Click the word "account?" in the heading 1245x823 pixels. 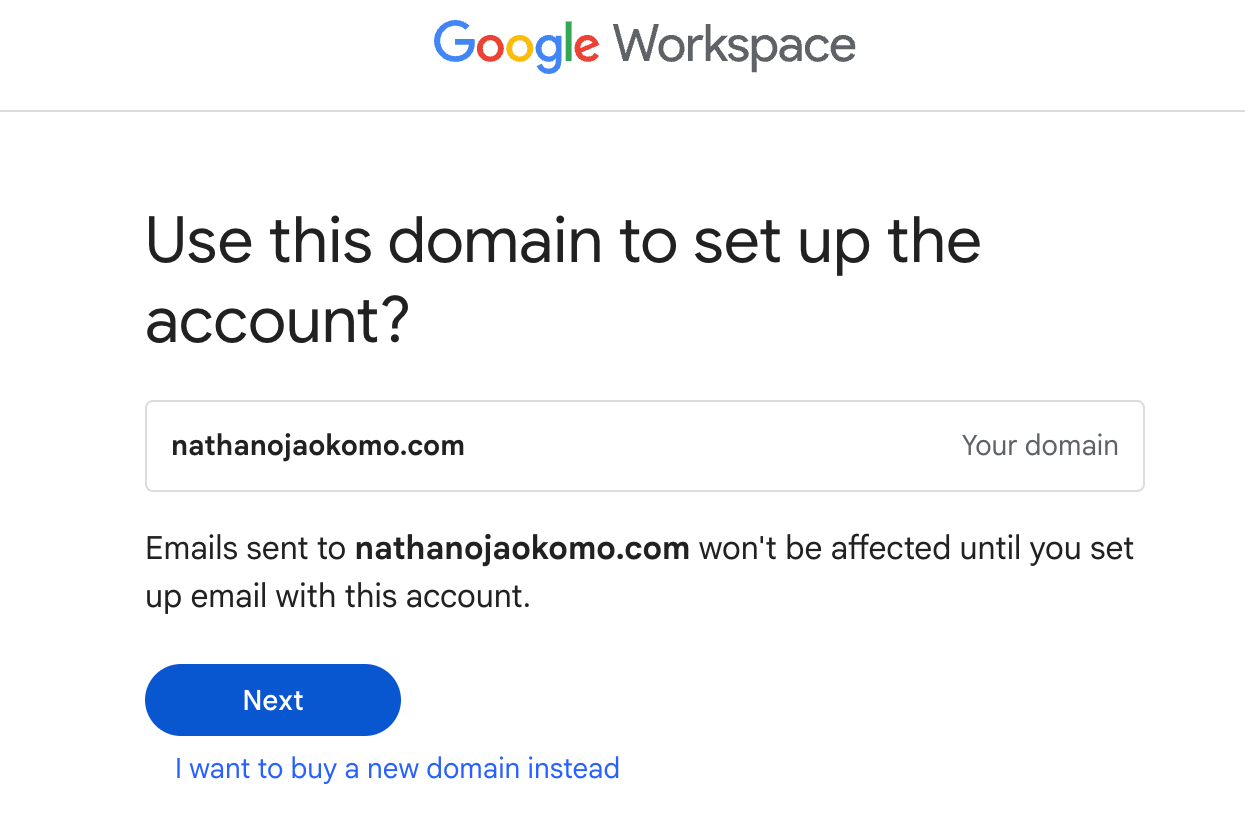coord(278,320)
